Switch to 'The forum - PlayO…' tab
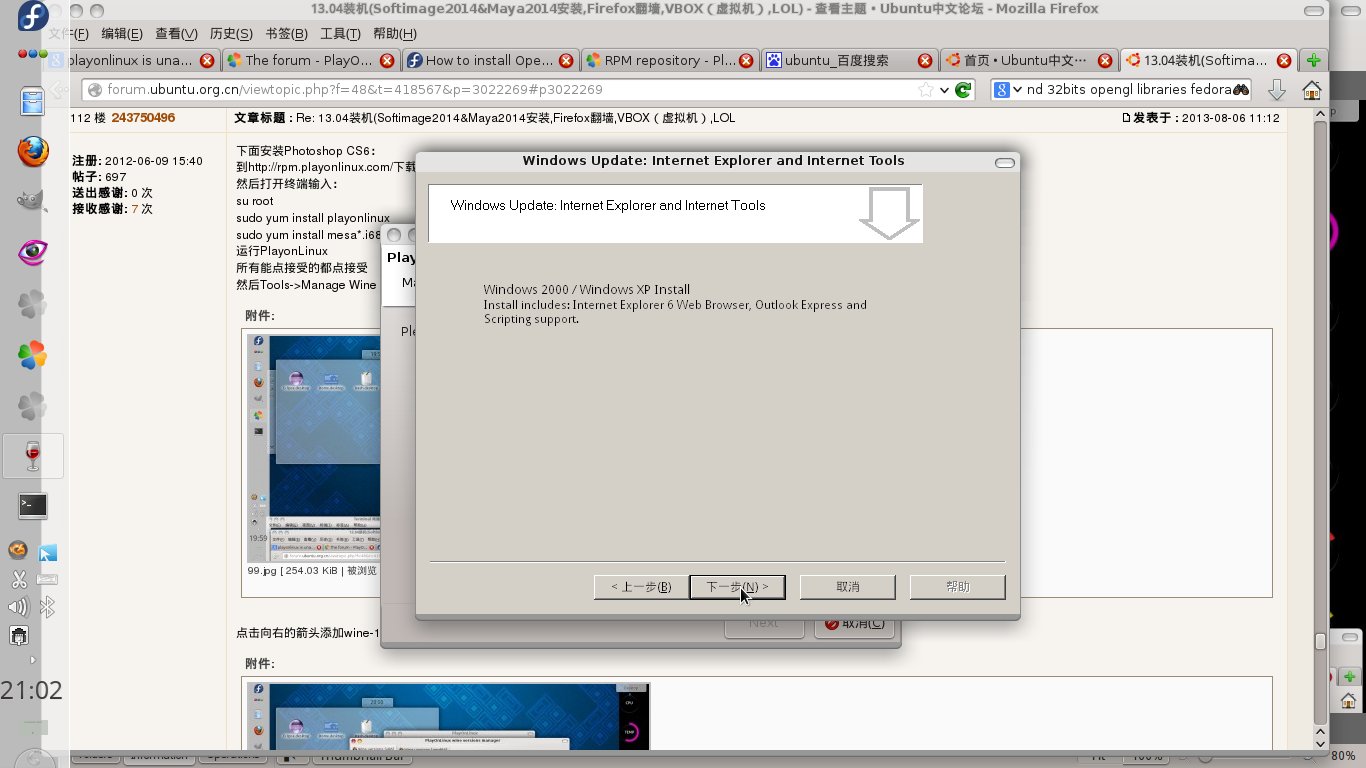 310,60
